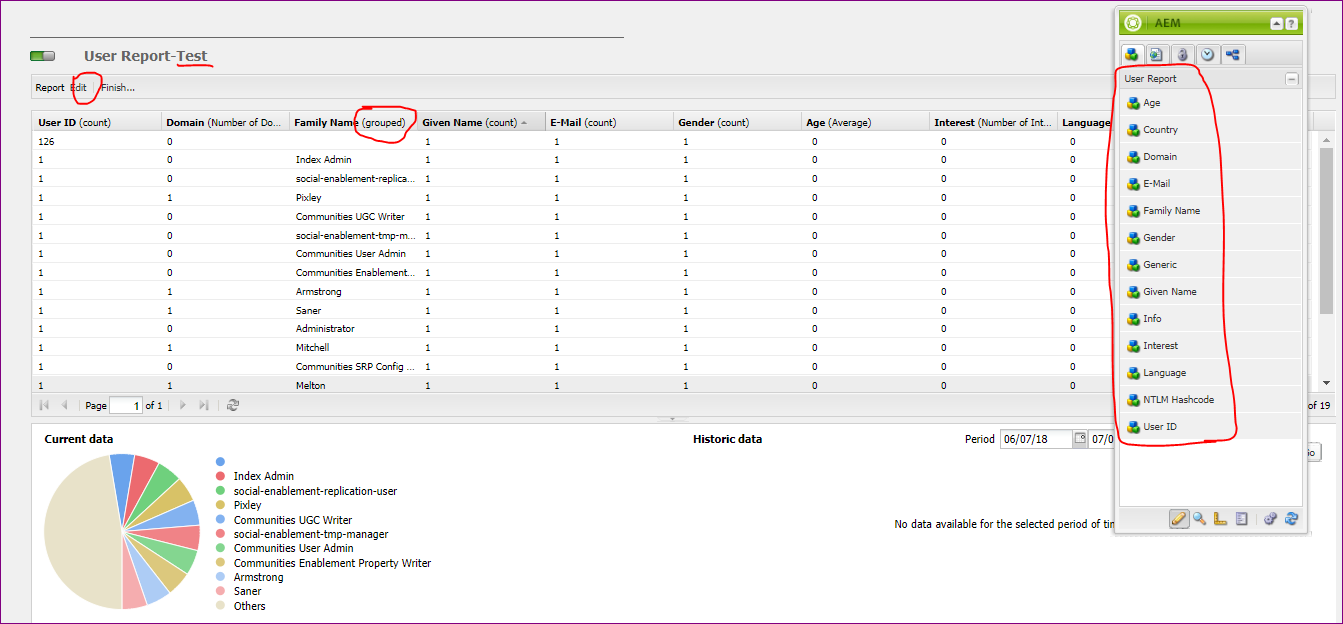The width and height of the screenshot is (1343, 624).
Task: Open help with the question mark icon
Action: click(1289, 22)
